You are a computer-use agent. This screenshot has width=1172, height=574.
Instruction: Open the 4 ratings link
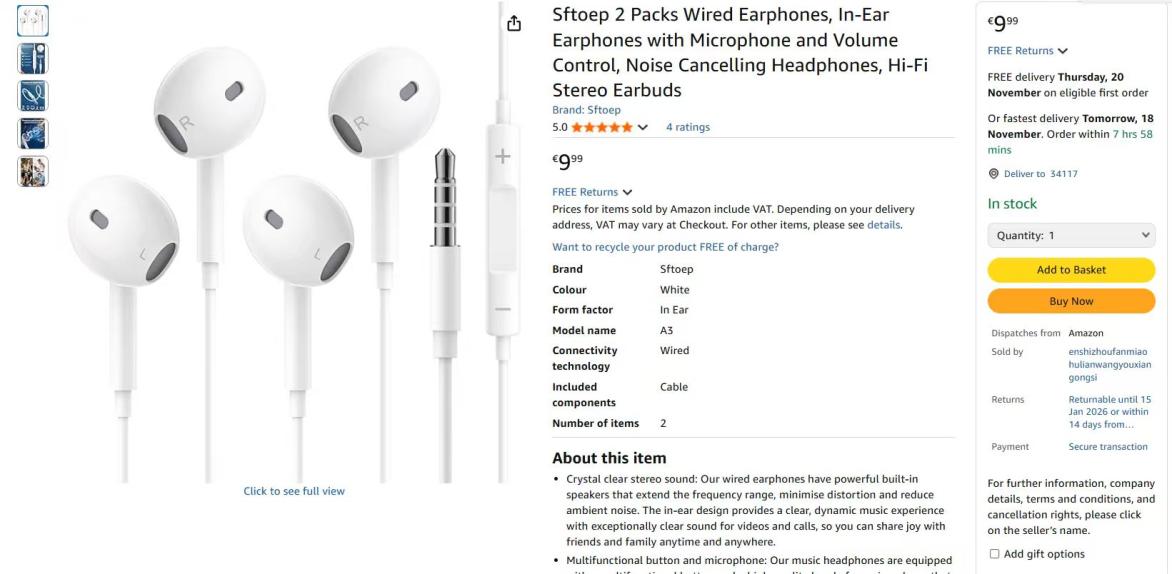(688, 127)
